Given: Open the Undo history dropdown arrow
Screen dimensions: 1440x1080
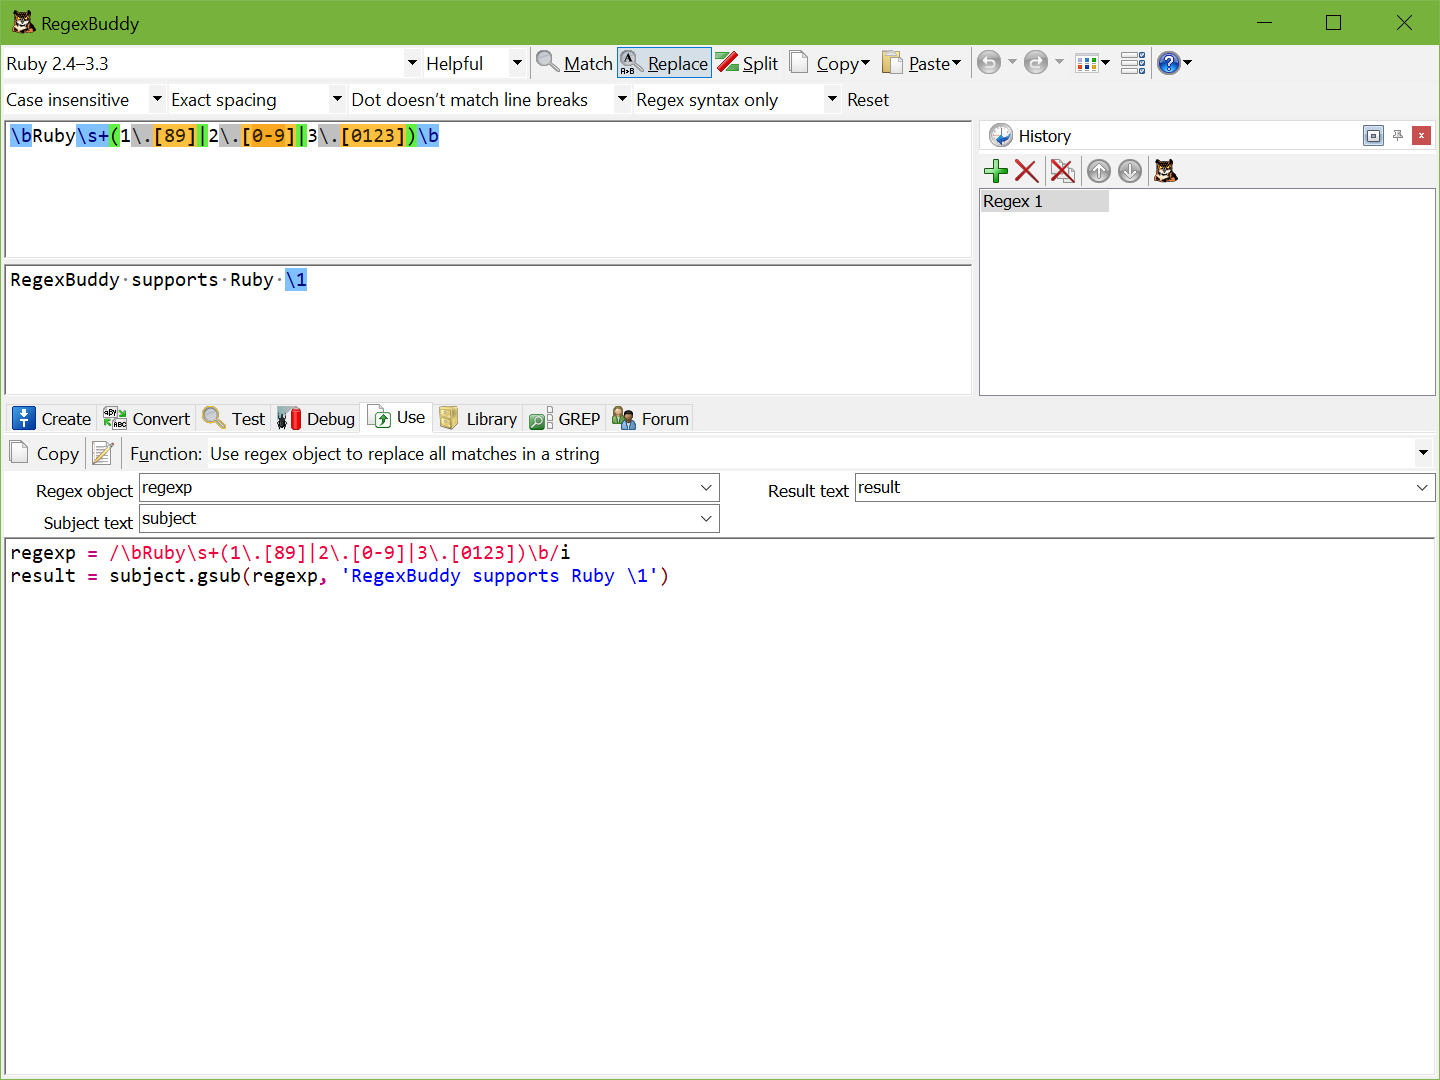Looking at the screenshot, I should [1012, 63].
